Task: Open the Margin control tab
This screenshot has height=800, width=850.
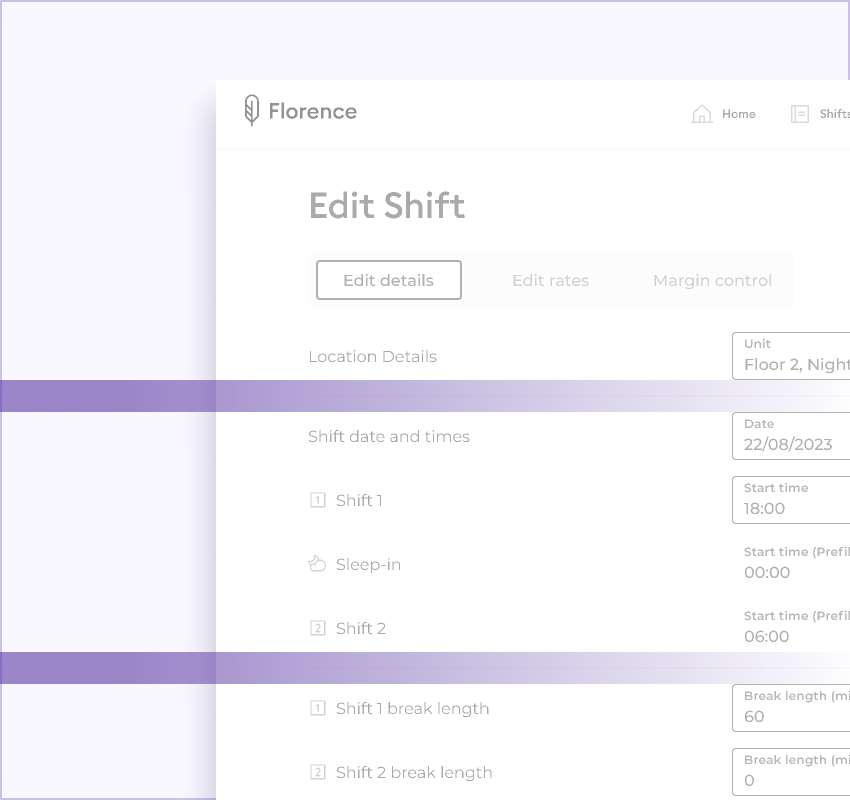Action: tap(712, 280)
